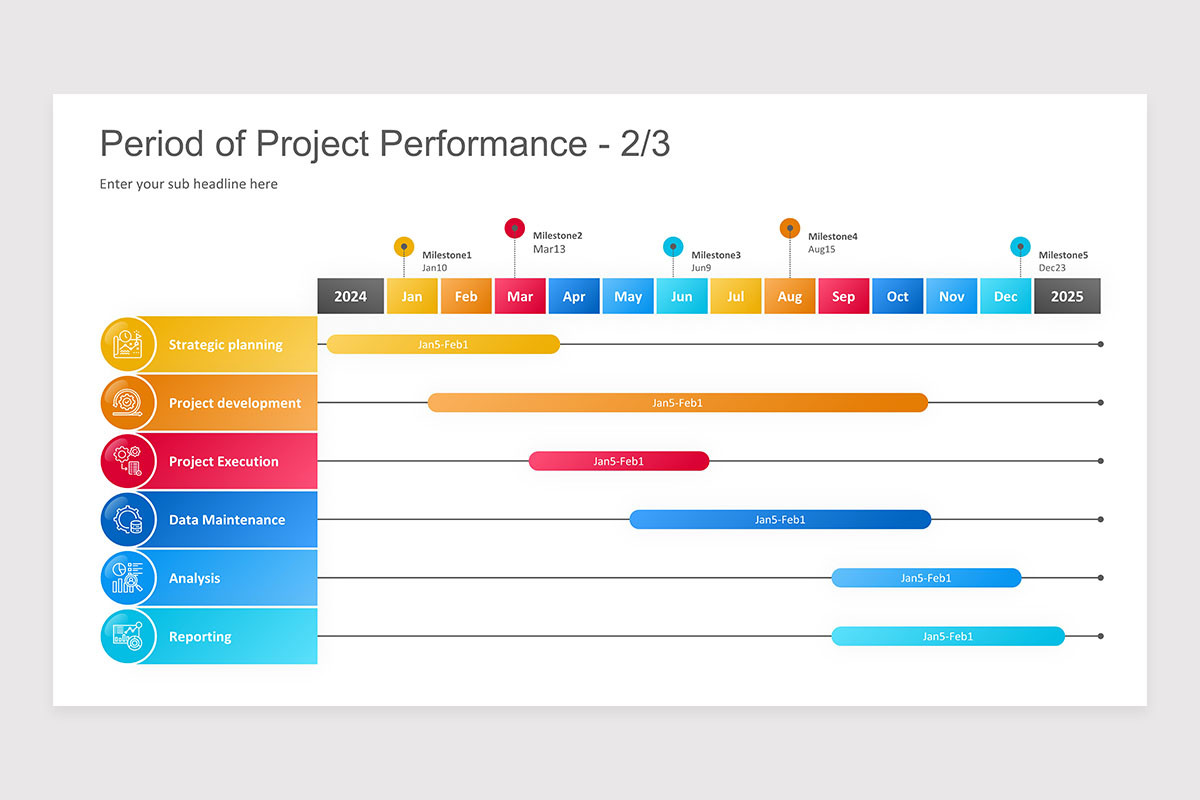Select the Milestone2 red pin marker
1200x800 pixels.
tap(515, 228)
